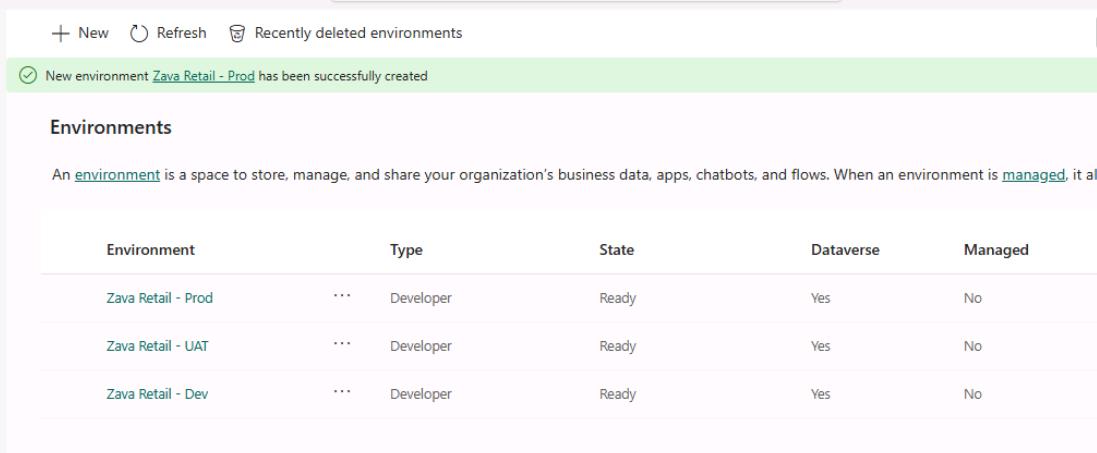Open Zava Retail - Prod environment row

coord(160,298)
